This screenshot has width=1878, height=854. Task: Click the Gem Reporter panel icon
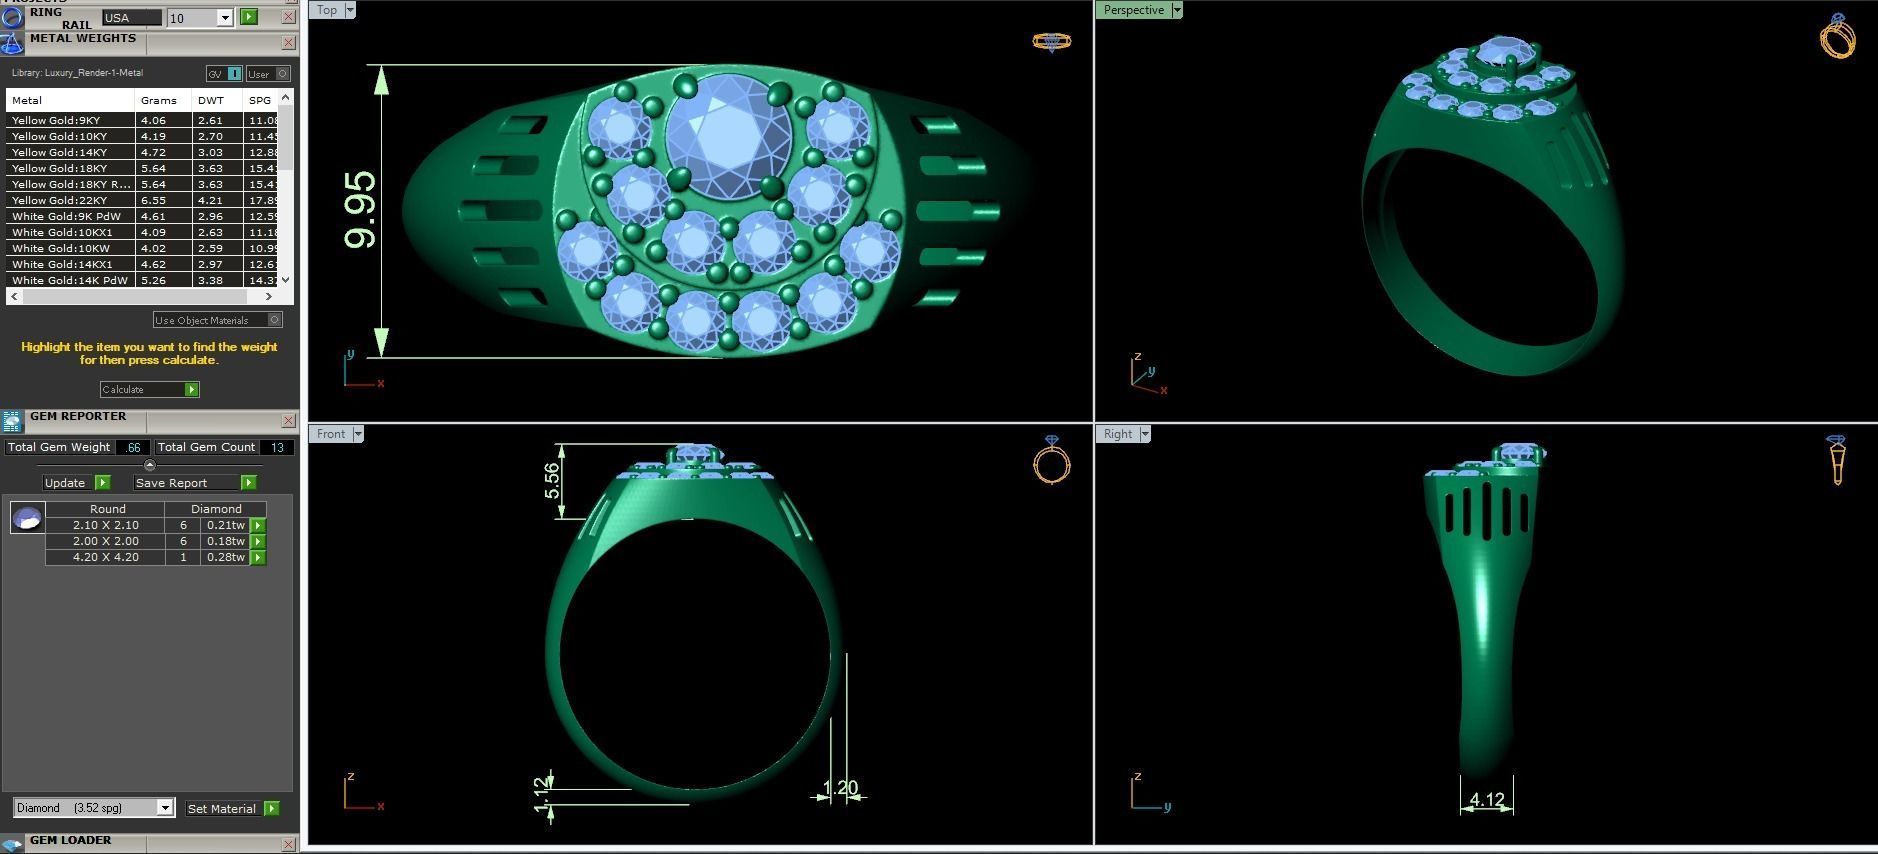click(x=12, y=421)
